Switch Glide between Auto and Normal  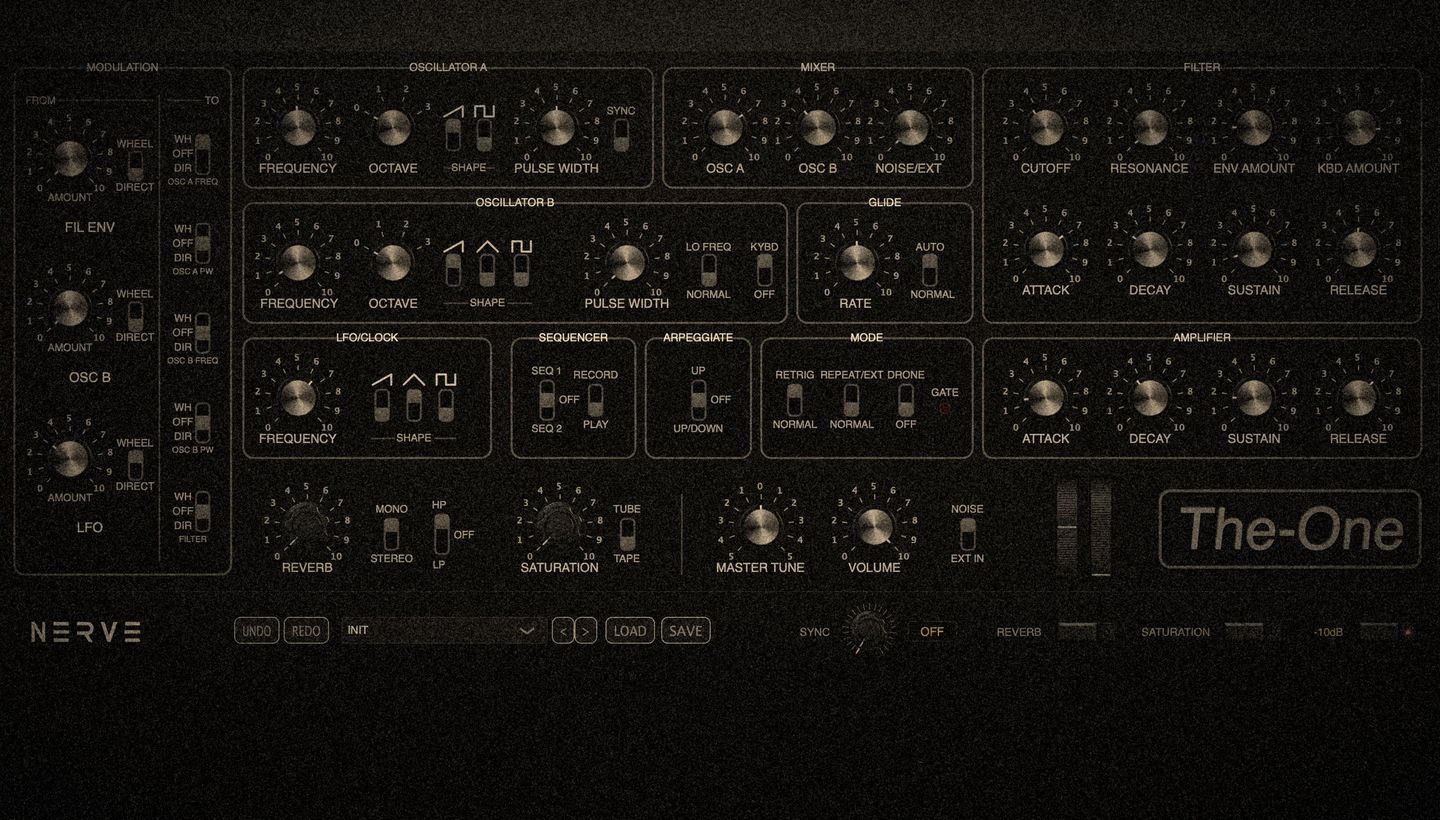pos(930,271)
